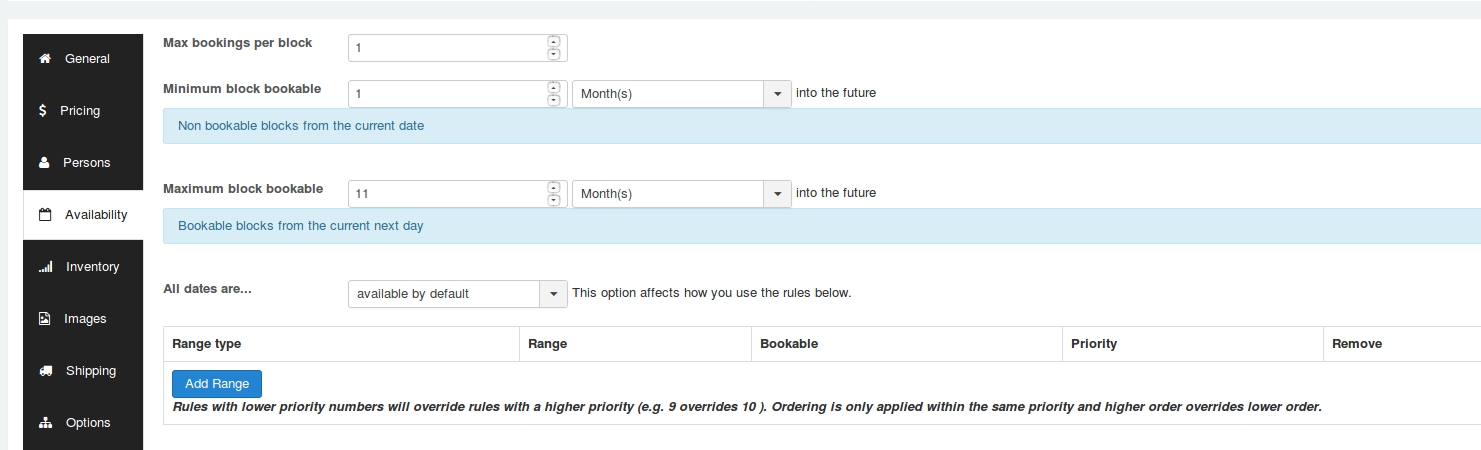Click the picture icon beside Images

pyautogui.click(x=44, y=319)
